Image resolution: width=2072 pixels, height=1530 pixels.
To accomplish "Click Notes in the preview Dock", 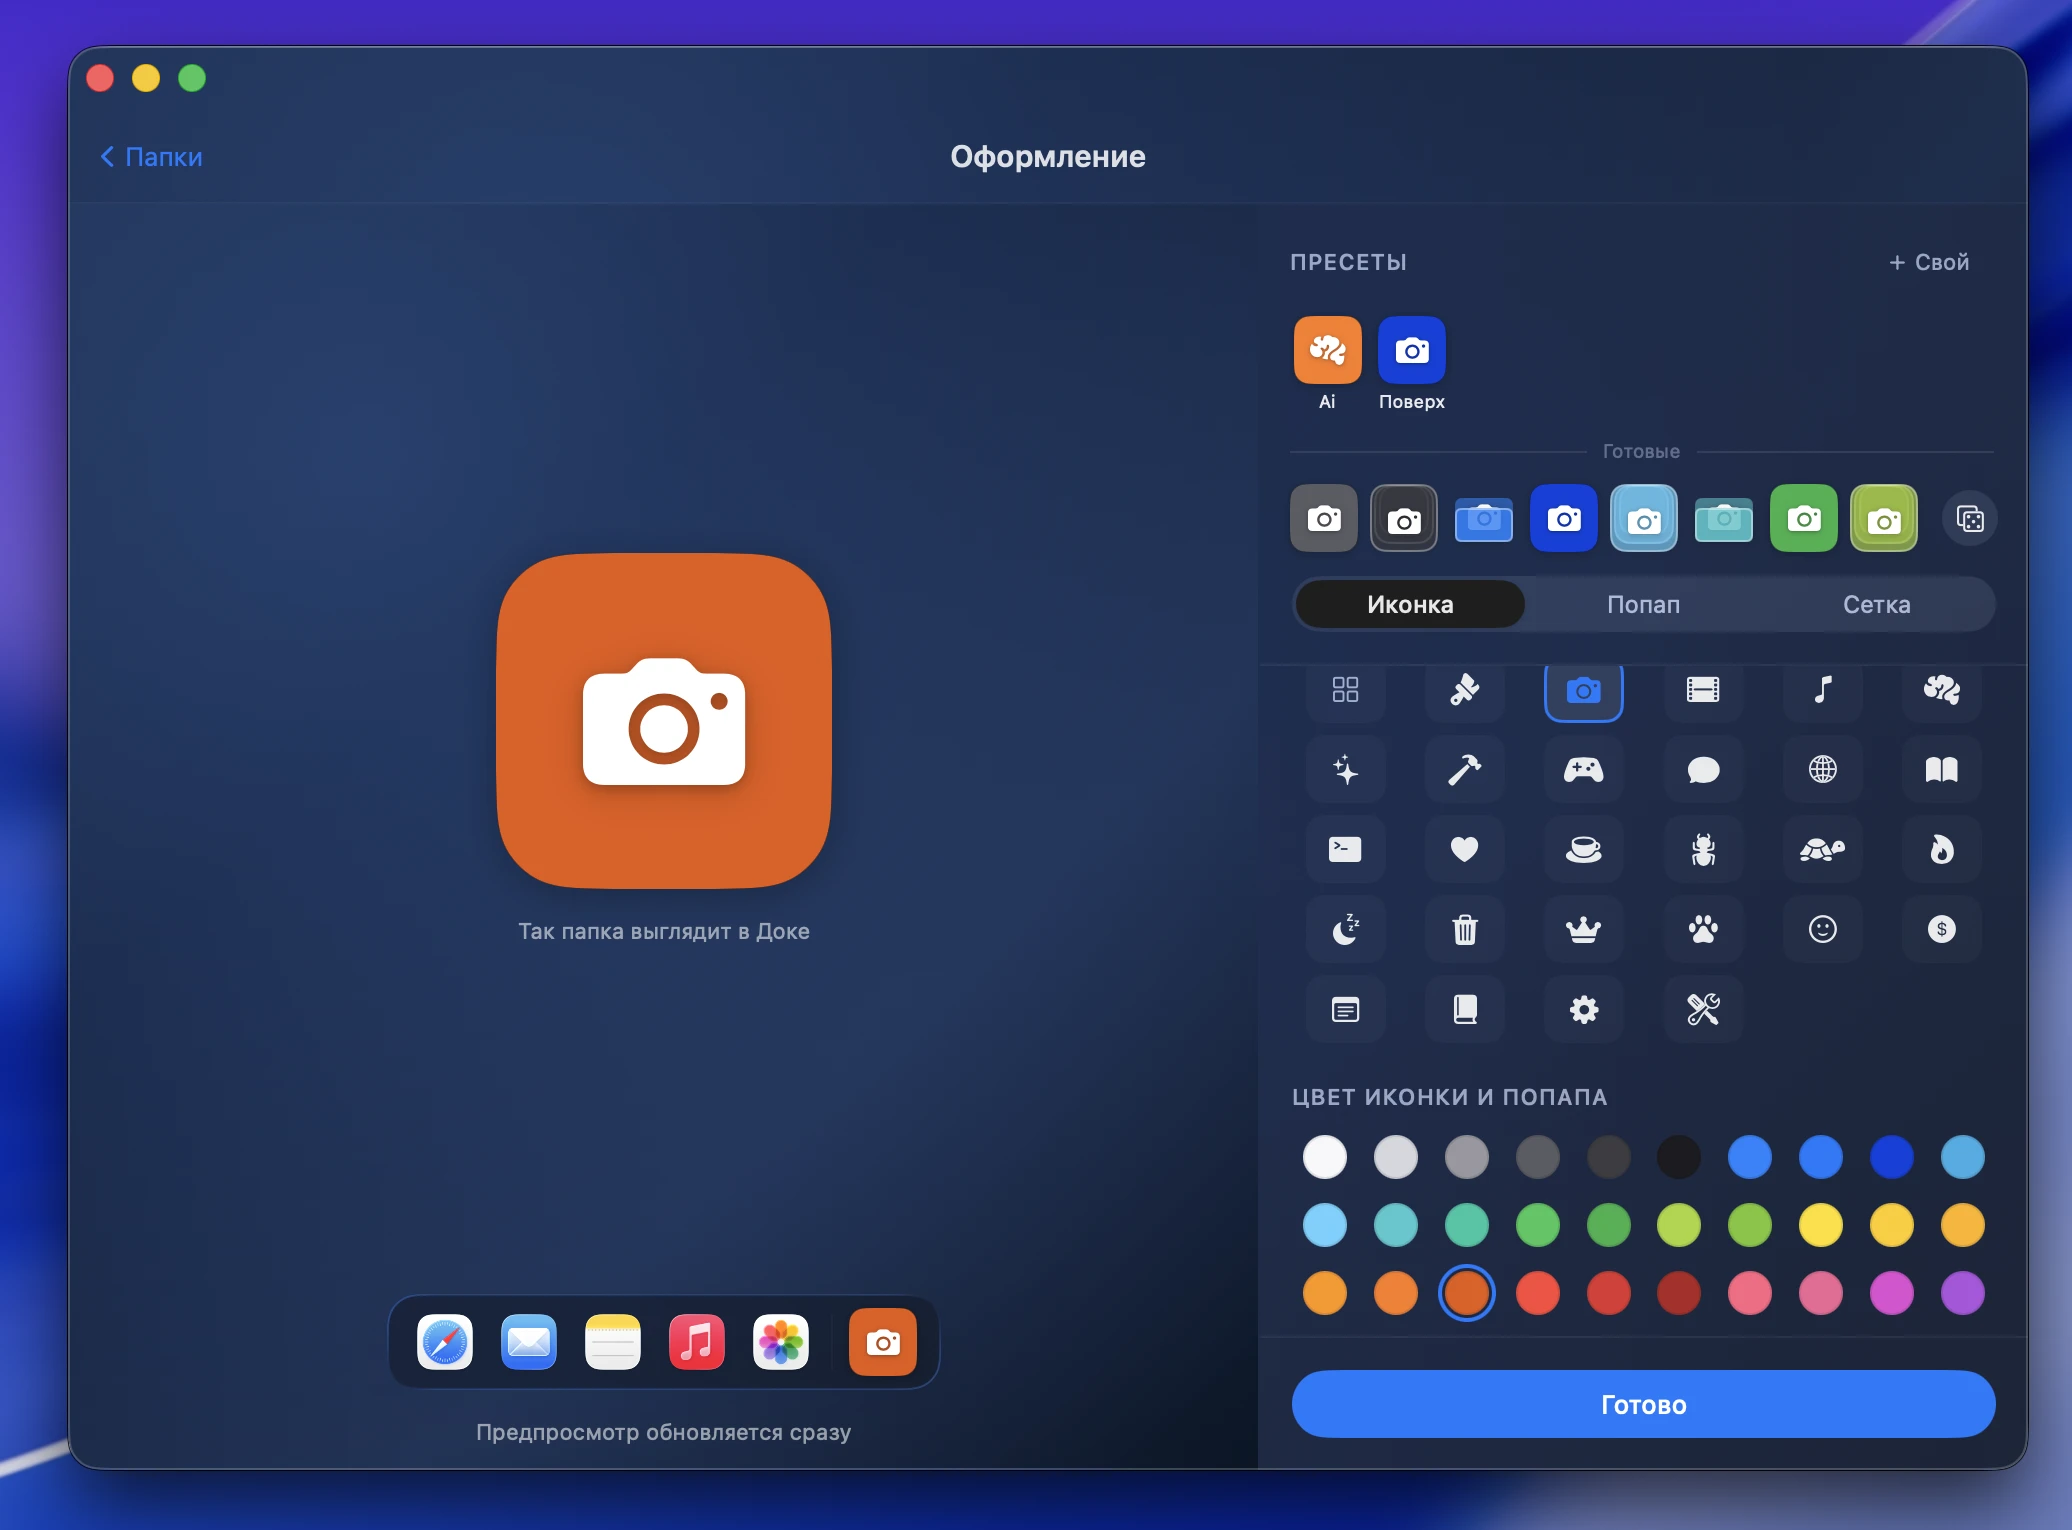I will (613, 1342).
